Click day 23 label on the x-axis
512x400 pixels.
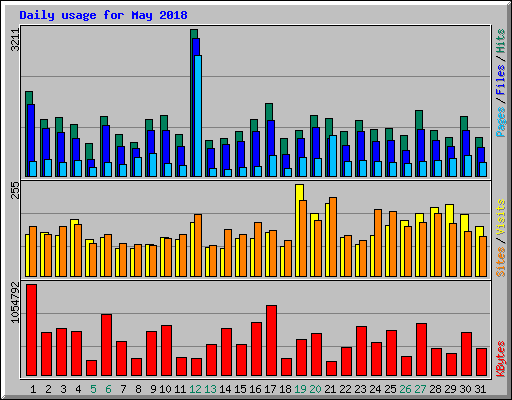coord(360,389)
